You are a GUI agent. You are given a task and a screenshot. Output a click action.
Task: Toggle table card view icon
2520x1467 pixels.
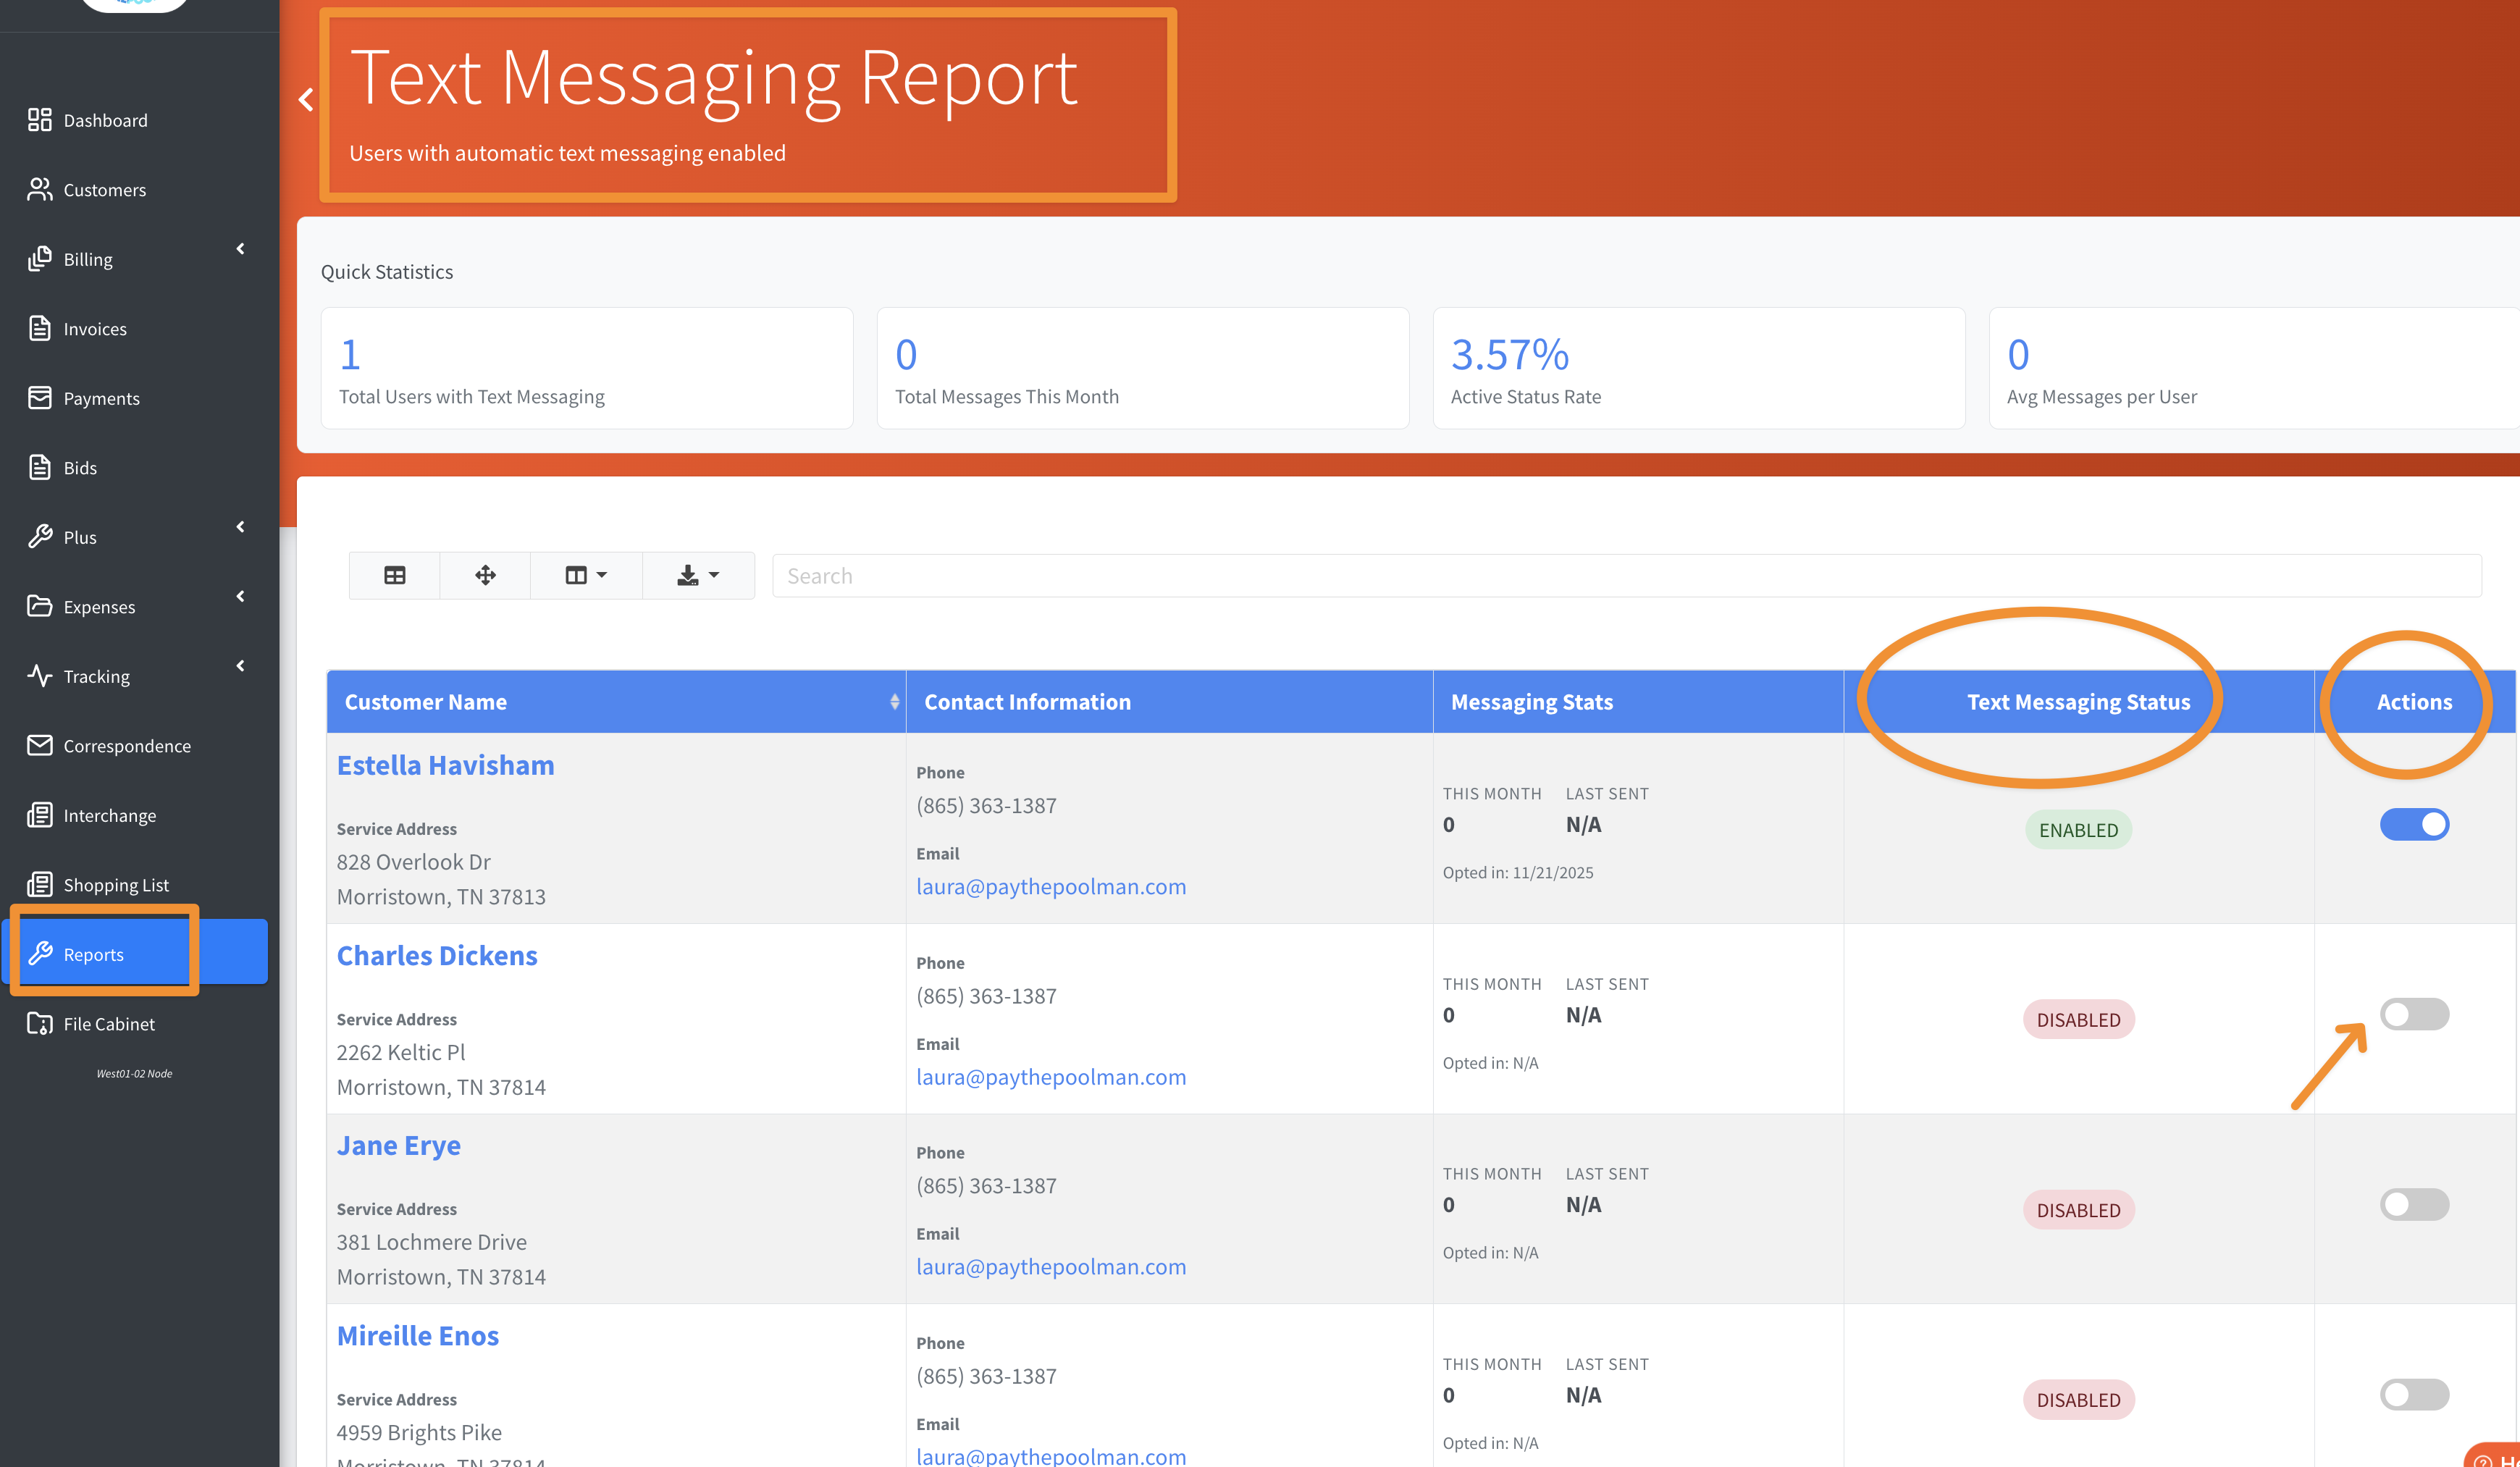394,575
